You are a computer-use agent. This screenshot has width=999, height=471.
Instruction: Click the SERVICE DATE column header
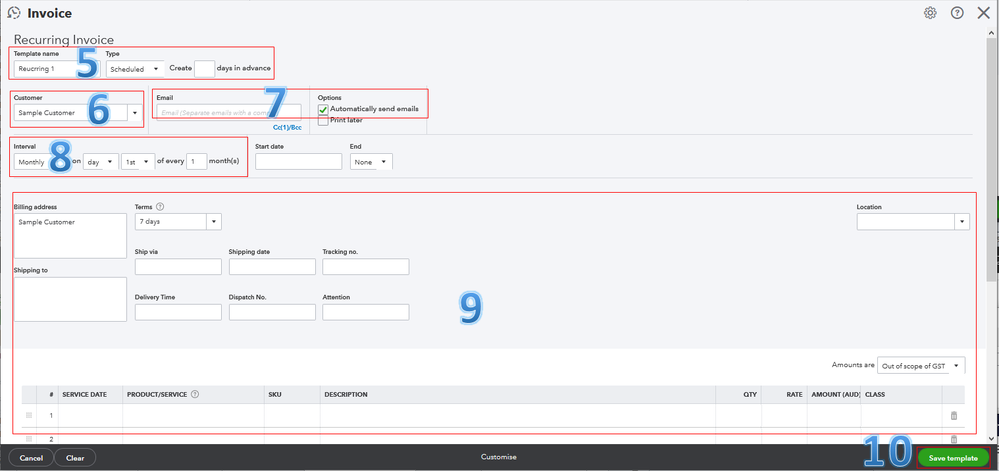84,395
